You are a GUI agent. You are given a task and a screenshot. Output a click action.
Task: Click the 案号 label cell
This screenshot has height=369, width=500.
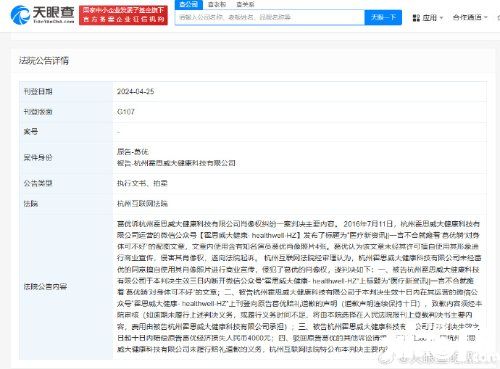[x=66, y=132]
